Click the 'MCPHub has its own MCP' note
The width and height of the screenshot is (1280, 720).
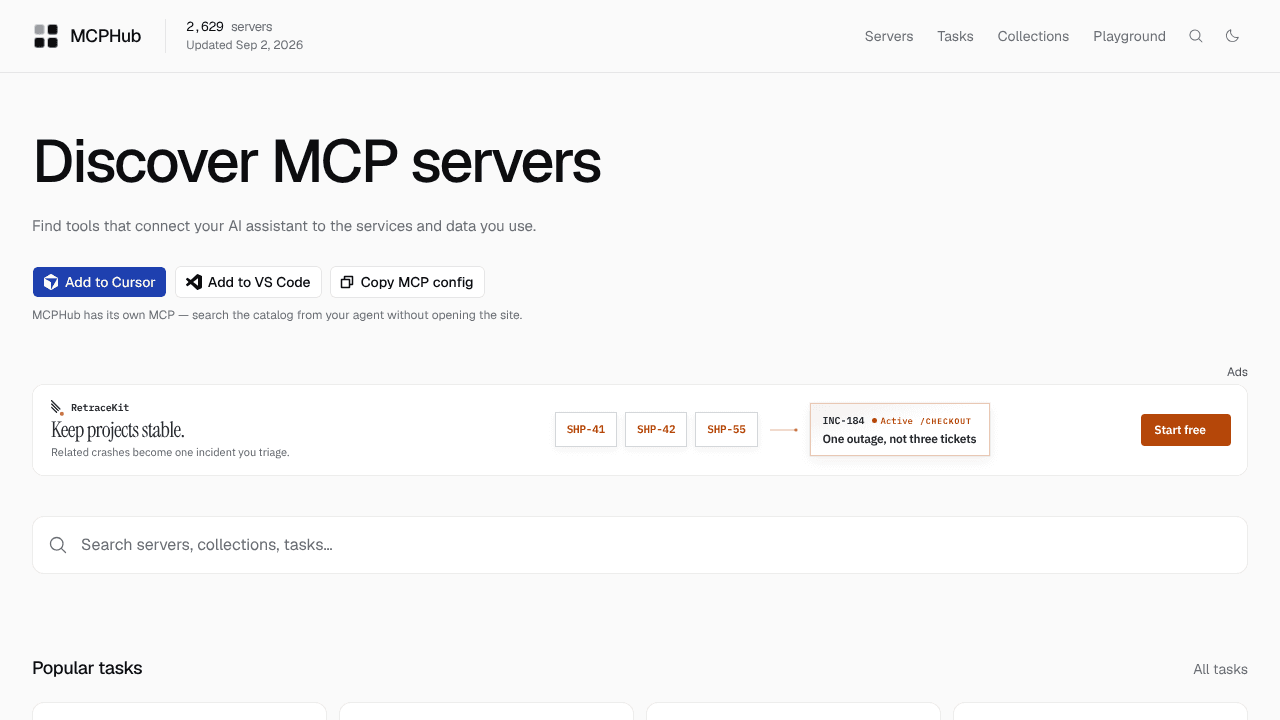[x=277, y=315]
